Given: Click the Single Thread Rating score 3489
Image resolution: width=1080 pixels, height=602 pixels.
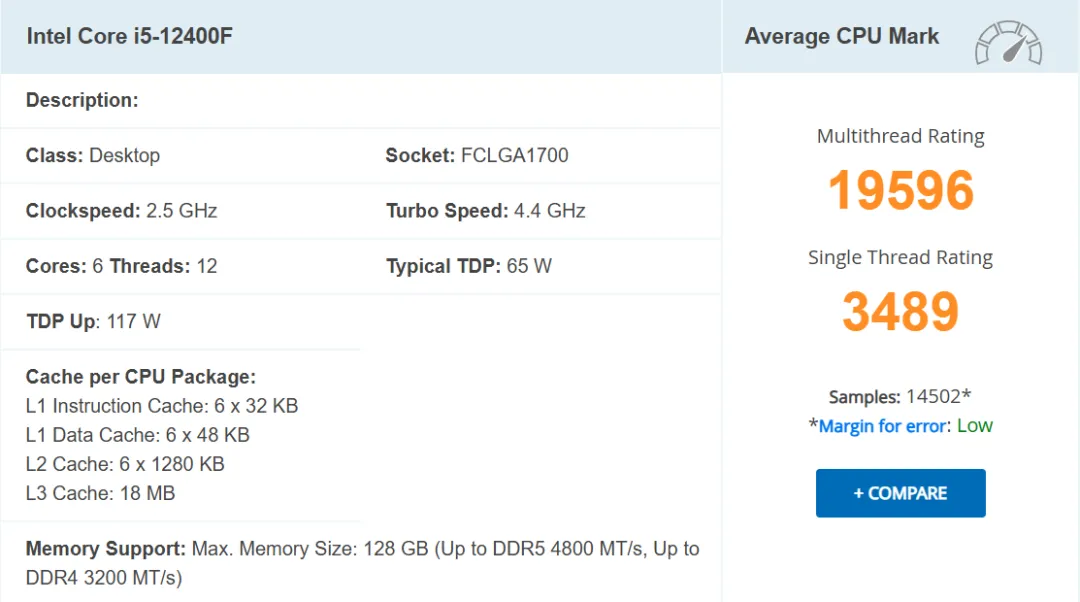Looking at the screenshot, I should 900,311.
